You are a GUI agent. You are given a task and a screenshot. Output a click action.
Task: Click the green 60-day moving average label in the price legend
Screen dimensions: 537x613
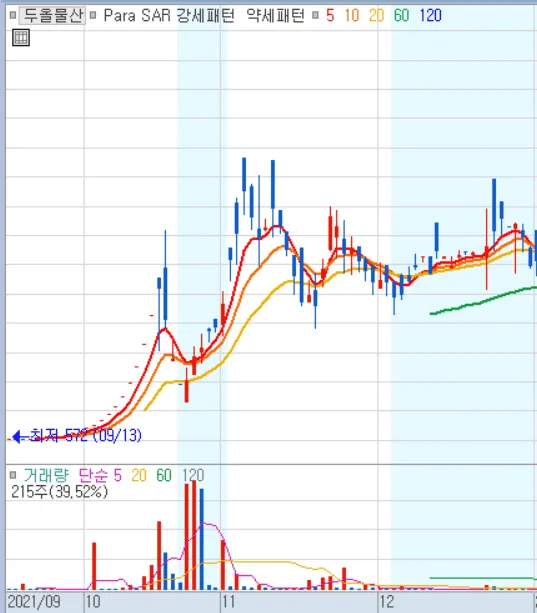coord(401,16)
